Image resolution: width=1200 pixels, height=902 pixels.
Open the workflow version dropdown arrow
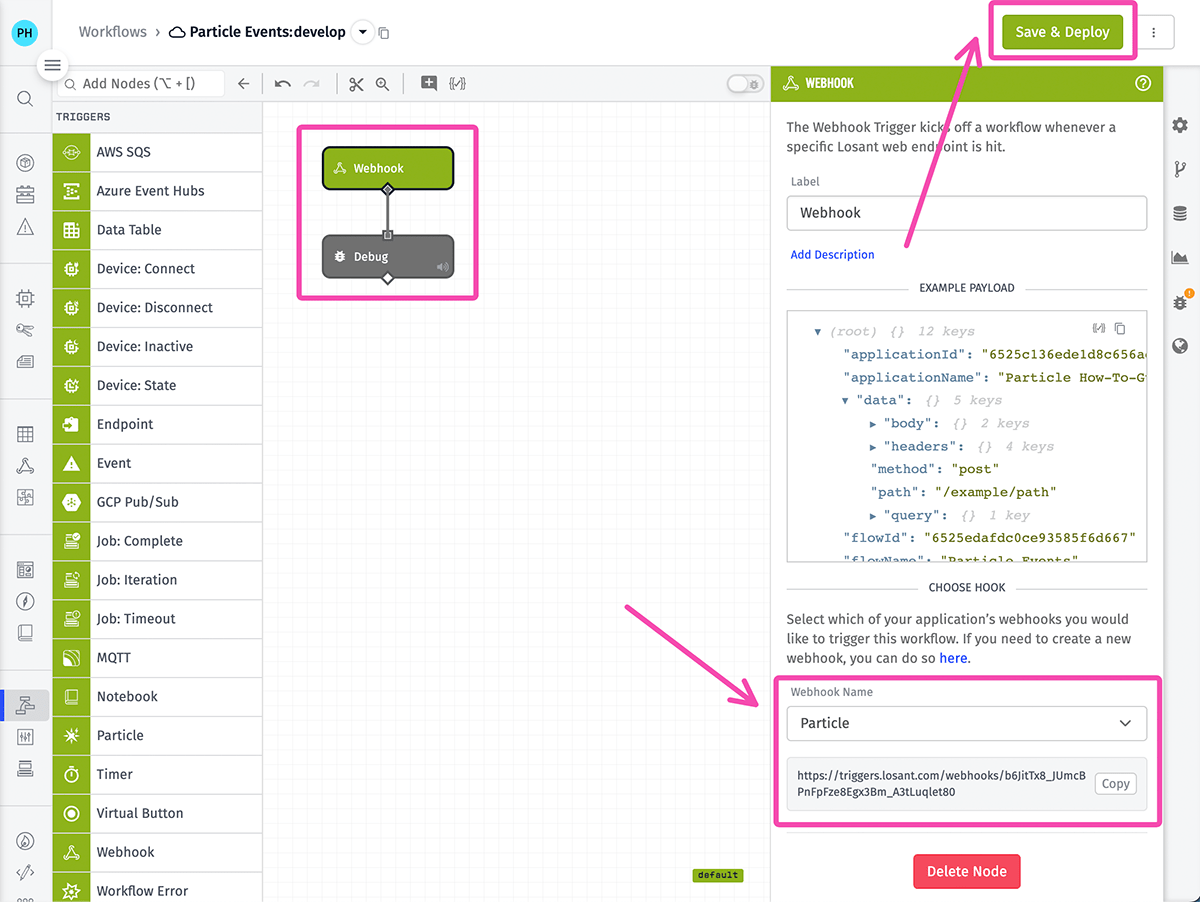point(362,33)
